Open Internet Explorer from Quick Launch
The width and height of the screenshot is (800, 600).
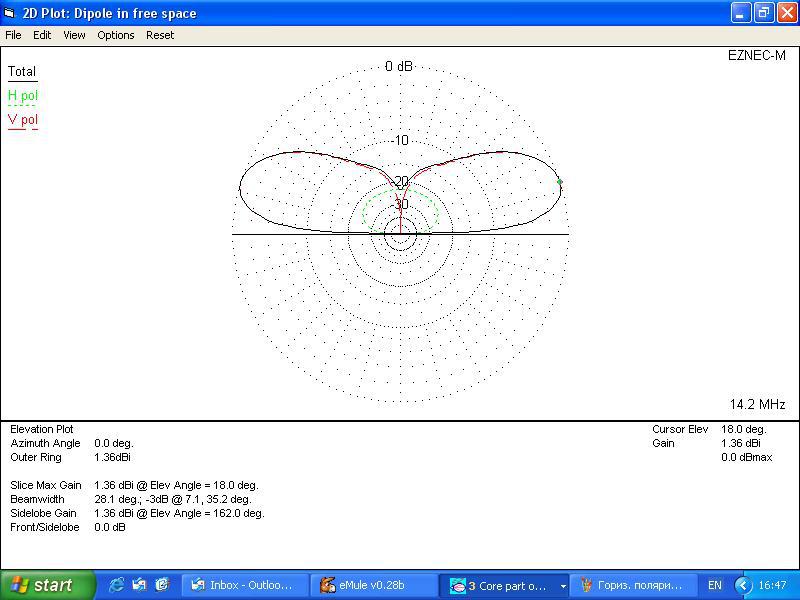117,585
